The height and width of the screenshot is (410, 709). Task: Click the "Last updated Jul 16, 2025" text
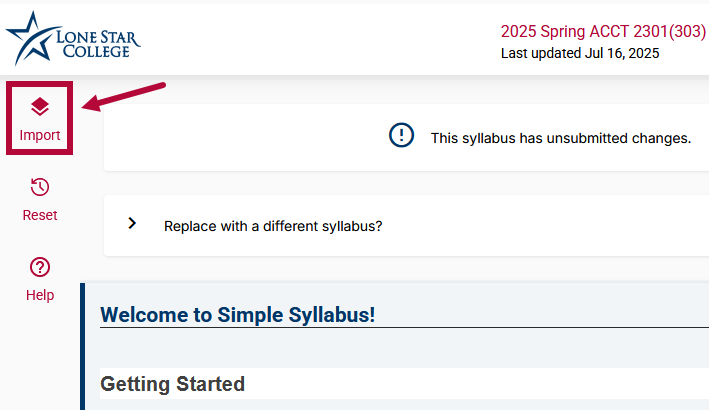[x=580, y=54]
